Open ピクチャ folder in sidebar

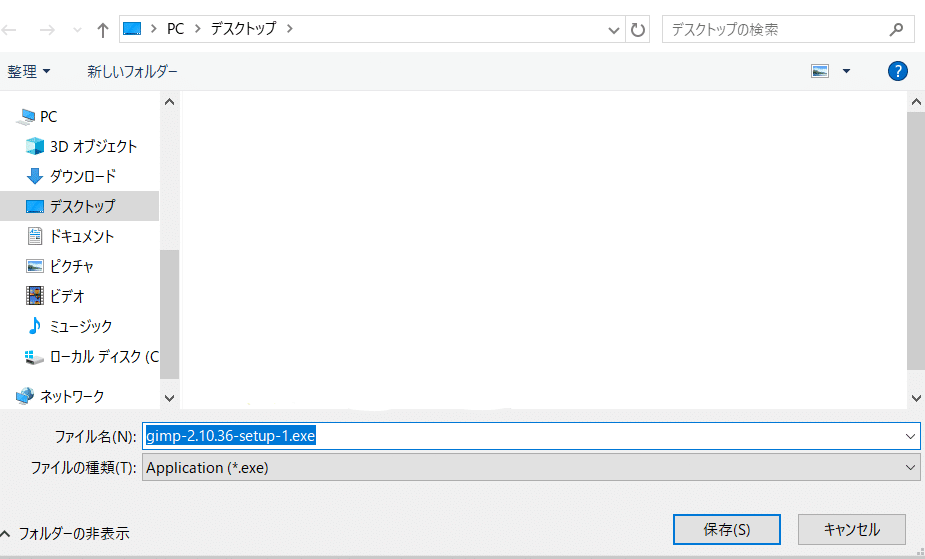point(71,266)
